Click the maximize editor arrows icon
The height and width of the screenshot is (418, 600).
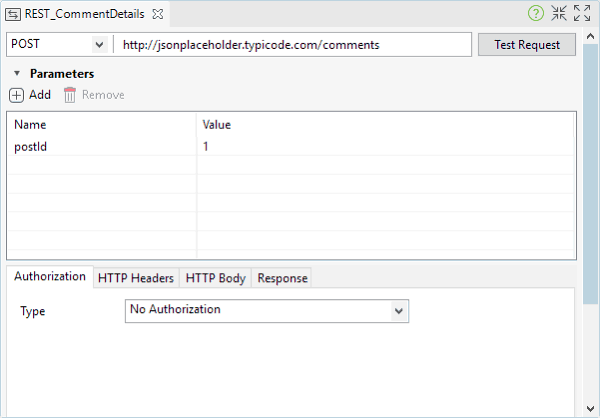click(x=582, y=13)
